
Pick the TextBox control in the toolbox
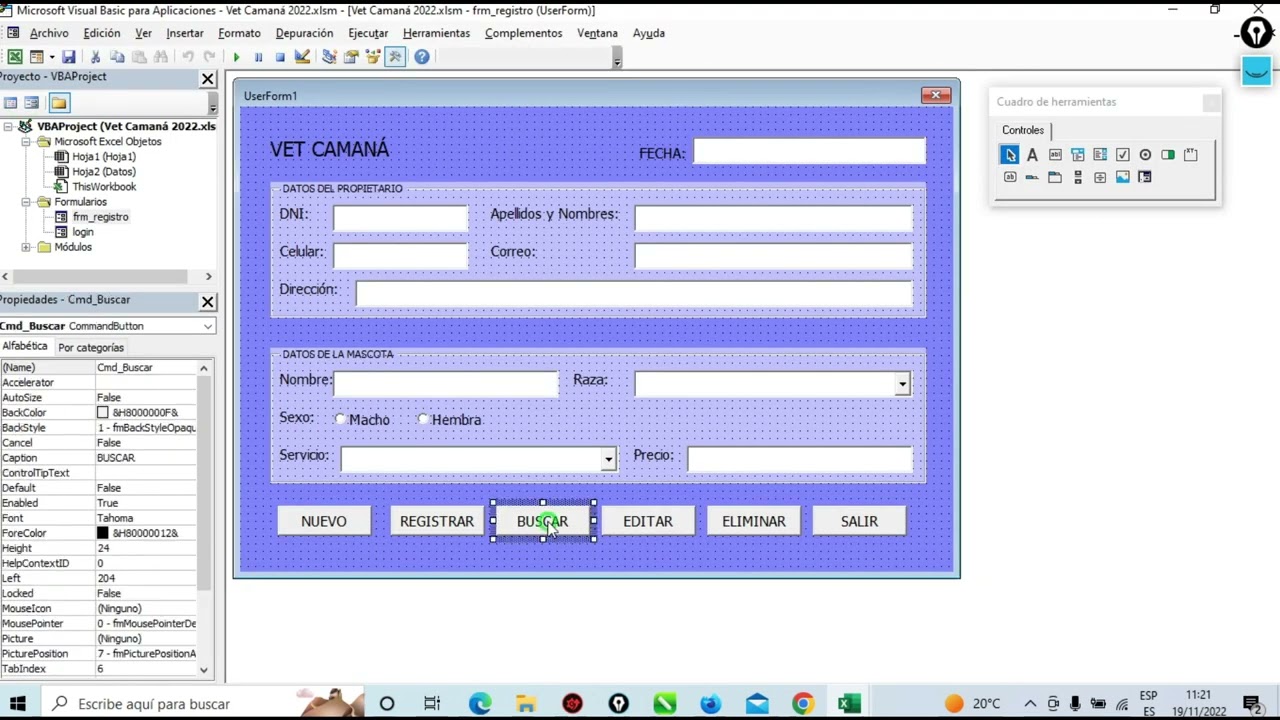(x=1055, y=155)
